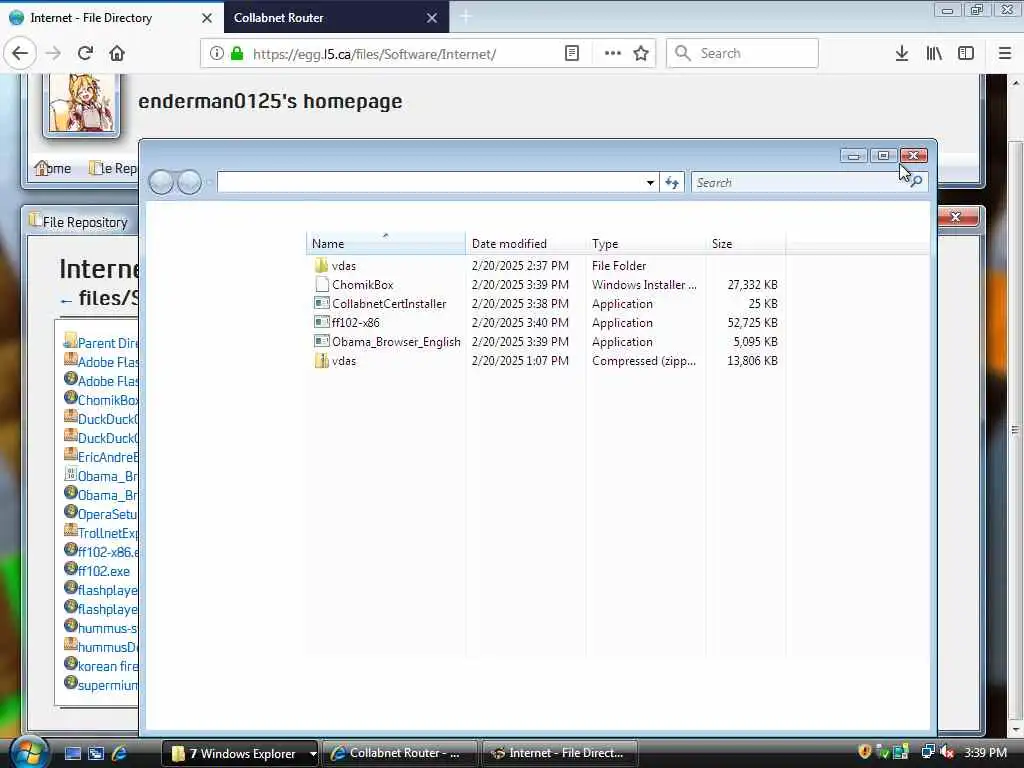Click Show Desktop quick launch icon
The image size is (1024, 768).
coord(72,753)
